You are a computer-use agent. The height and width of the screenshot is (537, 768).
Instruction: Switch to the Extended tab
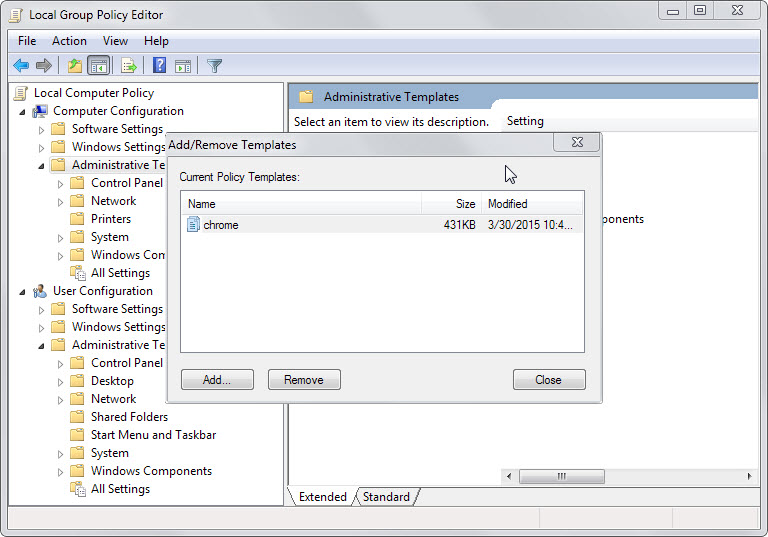(322, 497)
